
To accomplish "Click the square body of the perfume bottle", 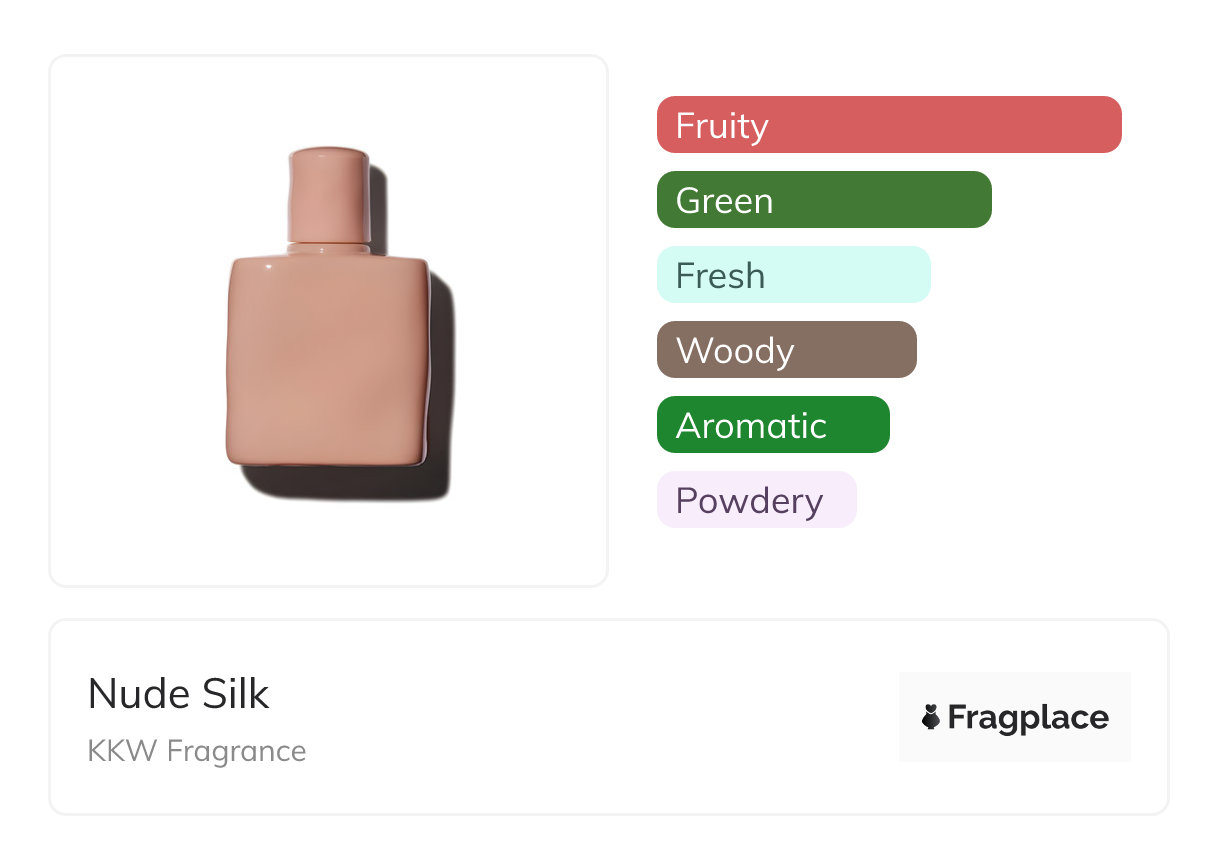I will tap(327, 362).
